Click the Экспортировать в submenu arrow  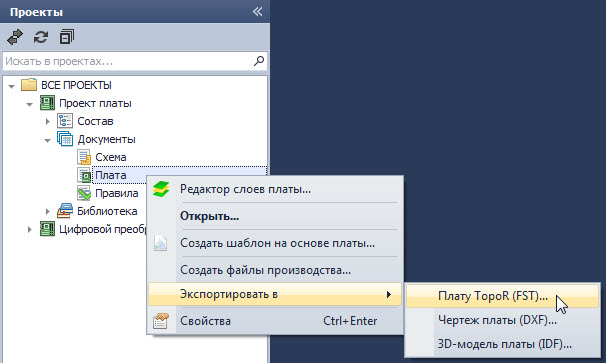(x=389, y=295)
